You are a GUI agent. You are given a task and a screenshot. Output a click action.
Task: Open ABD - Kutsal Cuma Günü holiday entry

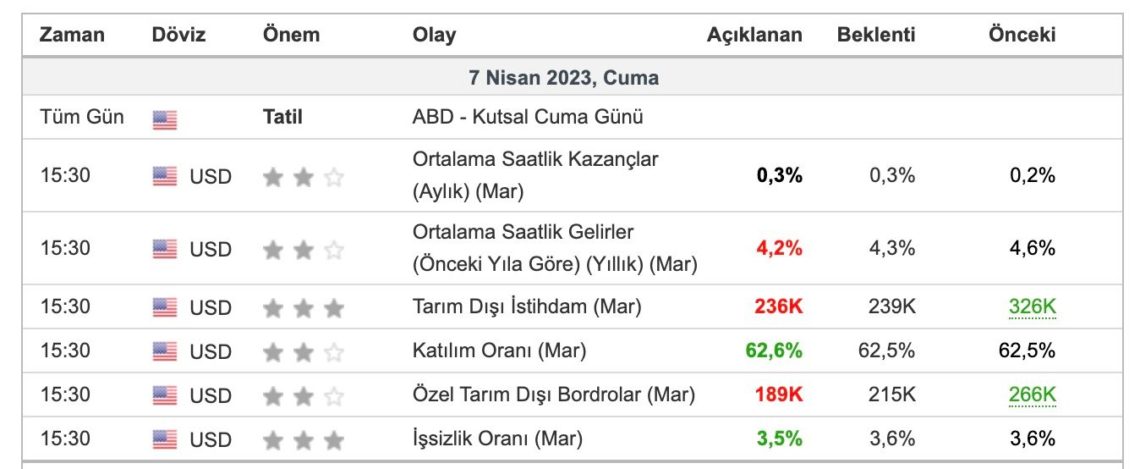tap(528, 117)
